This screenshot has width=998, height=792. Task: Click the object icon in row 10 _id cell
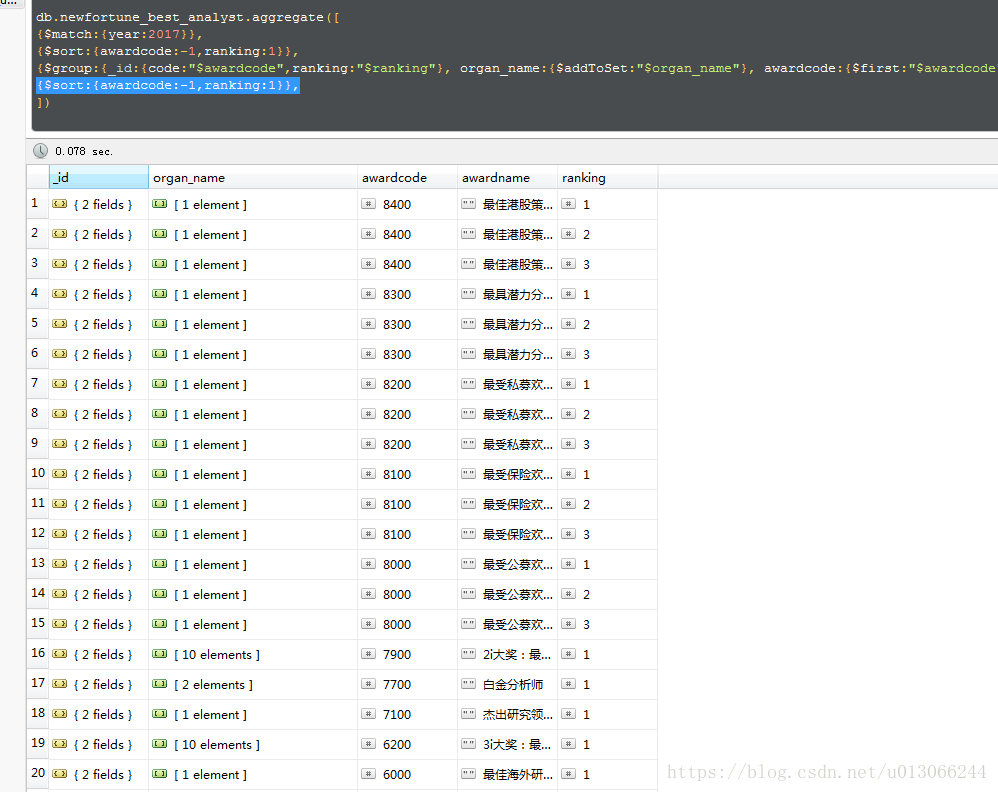pyautogui.click(x=60, y=474)
